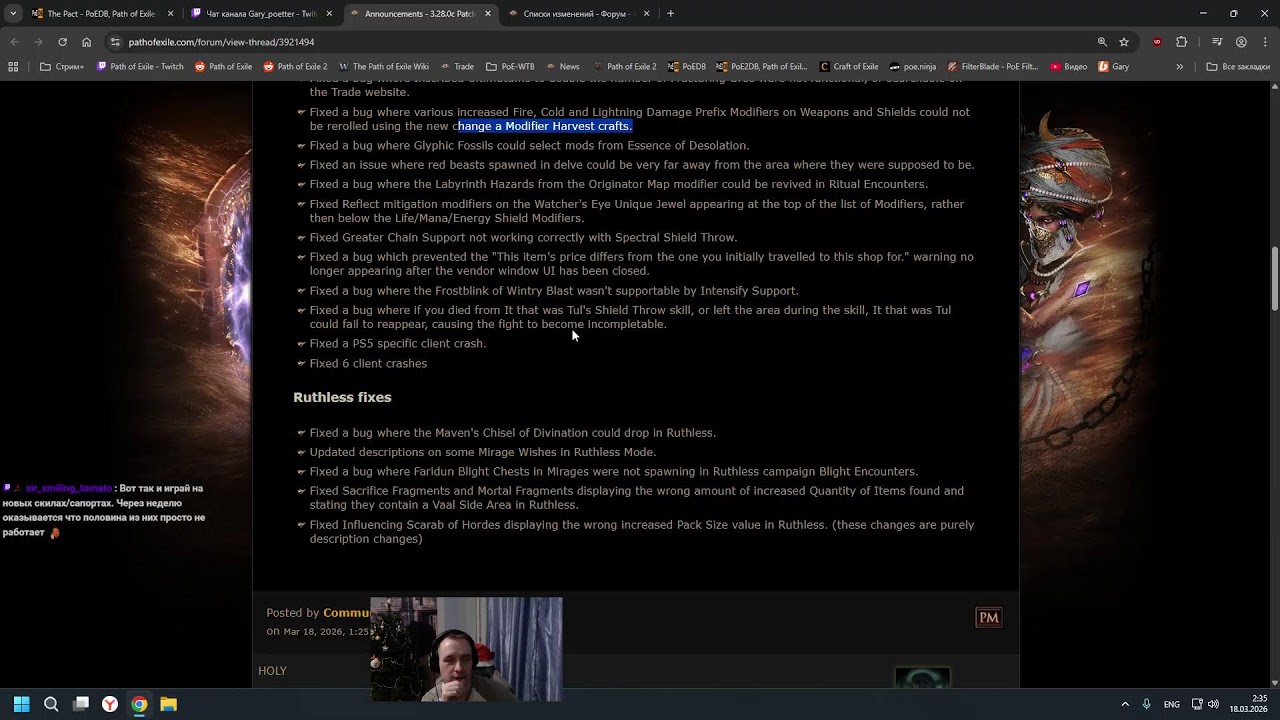This screenshot has height=720, width=1280.
Task: Click 'Fixed a PS5 specific client crash.' line
Action: coord(398,343)
